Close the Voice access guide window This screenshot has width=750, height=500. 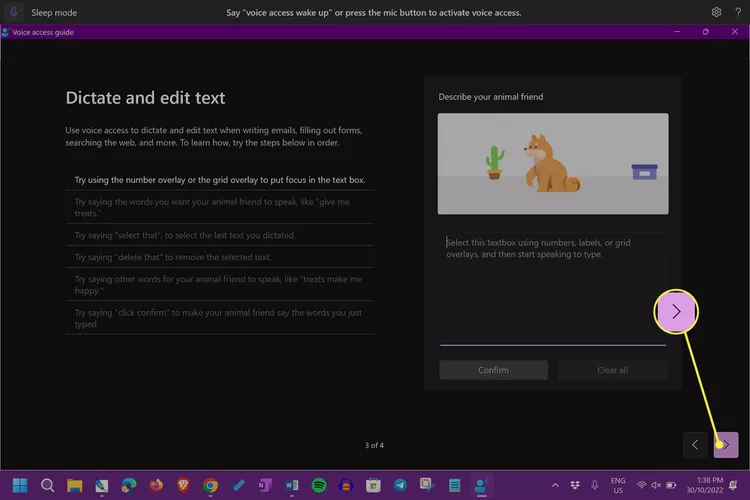[735, 32]
